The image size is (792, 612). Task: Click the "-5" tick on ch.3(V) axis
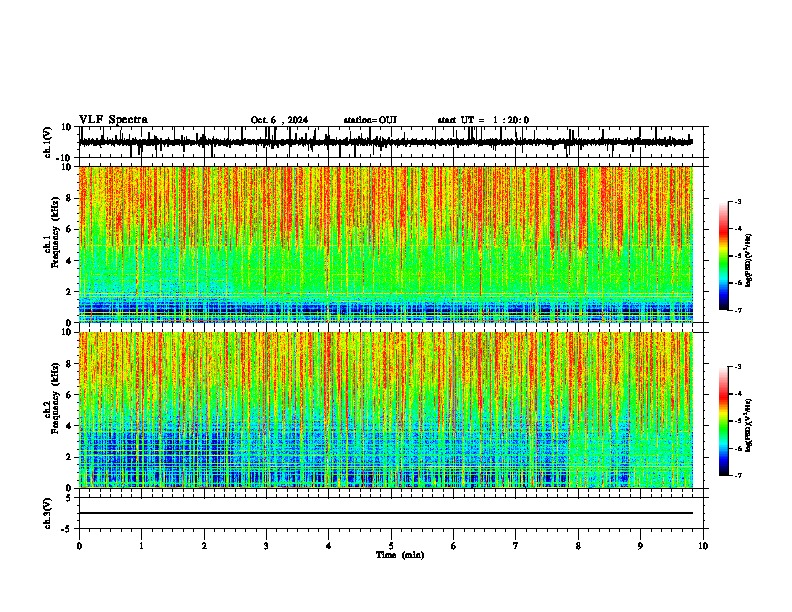point(67,529)
